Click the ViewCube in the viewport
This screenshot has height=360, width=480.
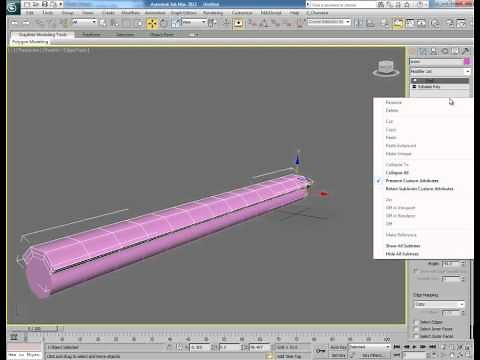click(386, 68)
